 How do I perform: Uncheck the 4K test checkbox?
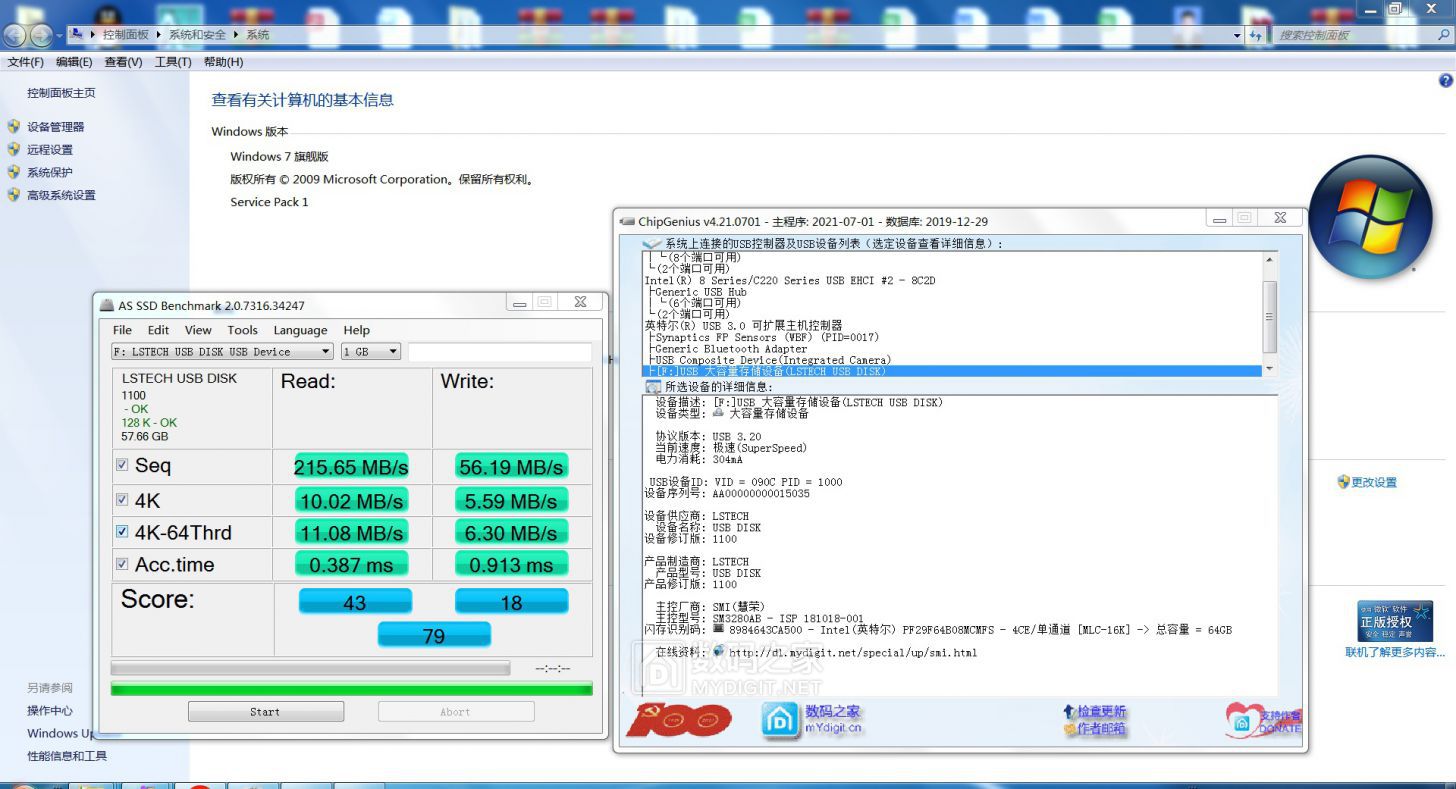point(122,500)
